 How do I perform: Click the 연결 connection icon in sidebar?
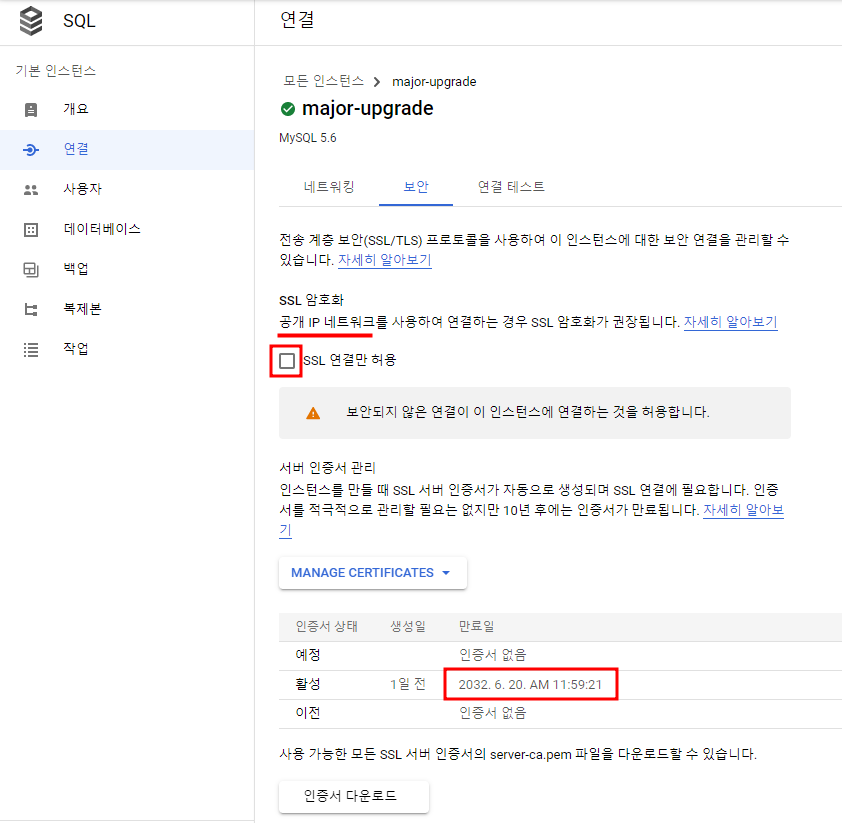pyautogui.click(x=31, y=150)
